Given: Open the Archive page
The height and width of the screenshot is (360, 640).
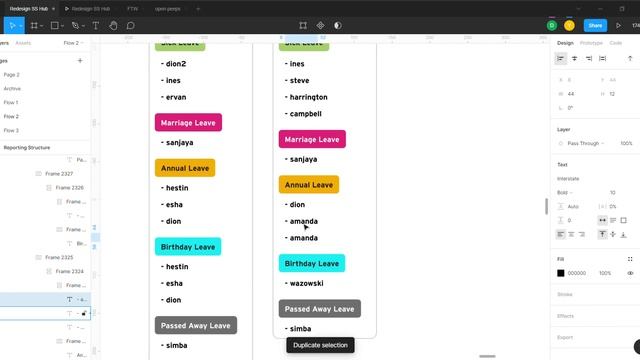Looking at the screenshot, I should pyautogui.click(x=12, y=89).
